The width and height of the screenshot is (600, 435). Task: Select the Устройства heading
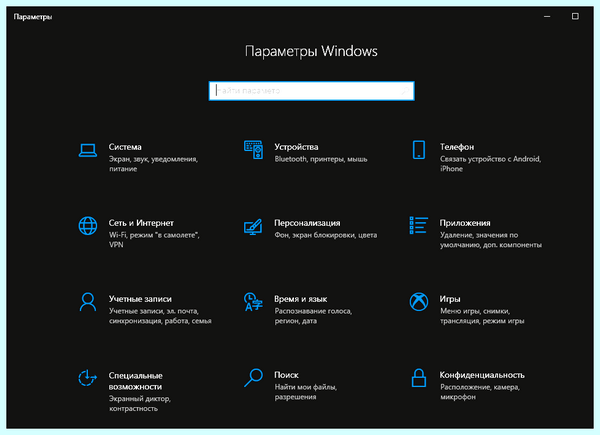[x=296, y=147]
